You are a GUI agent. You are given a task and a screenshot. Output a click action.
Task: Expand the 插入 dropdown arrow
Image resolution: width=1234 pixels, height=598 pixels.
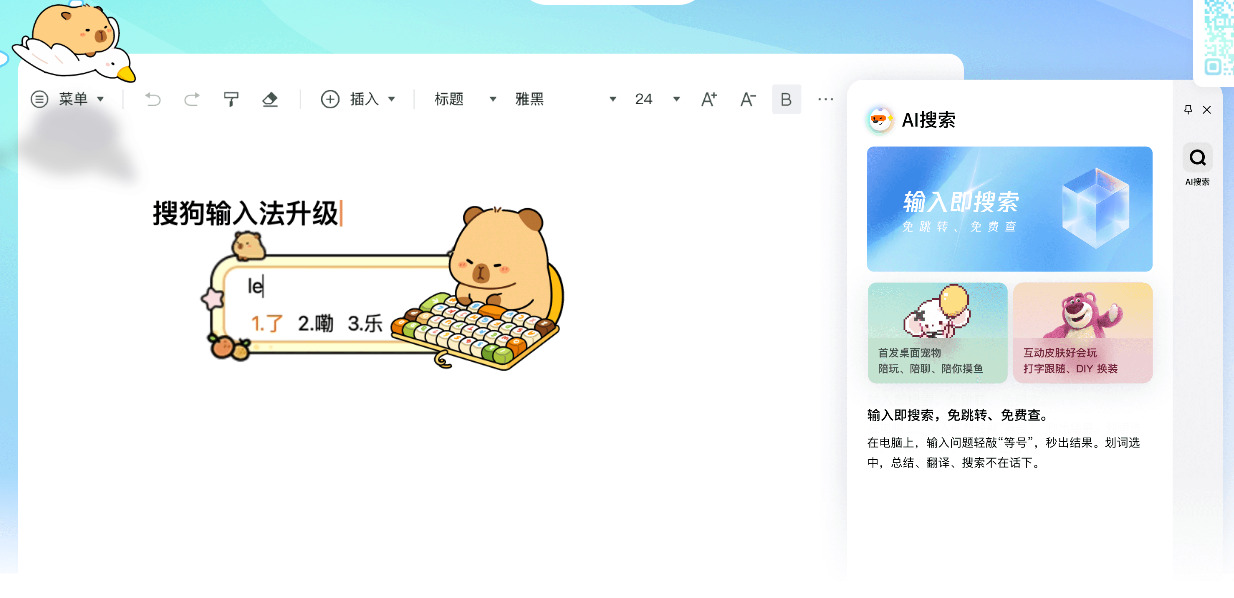tap(391, 99)
